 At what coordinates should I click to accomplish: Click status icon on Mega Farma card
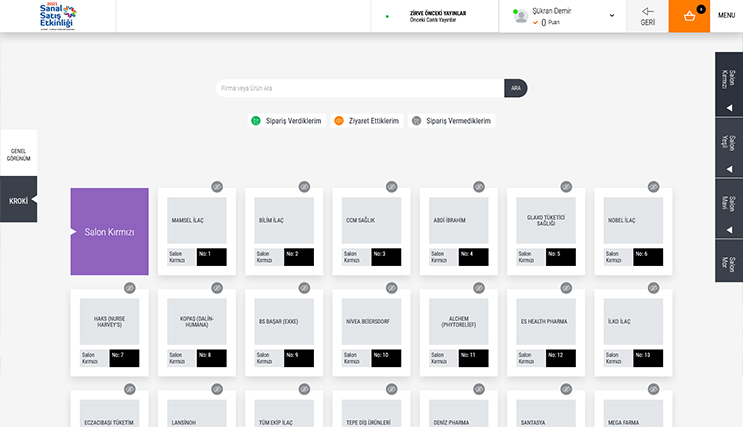[653, 389]
